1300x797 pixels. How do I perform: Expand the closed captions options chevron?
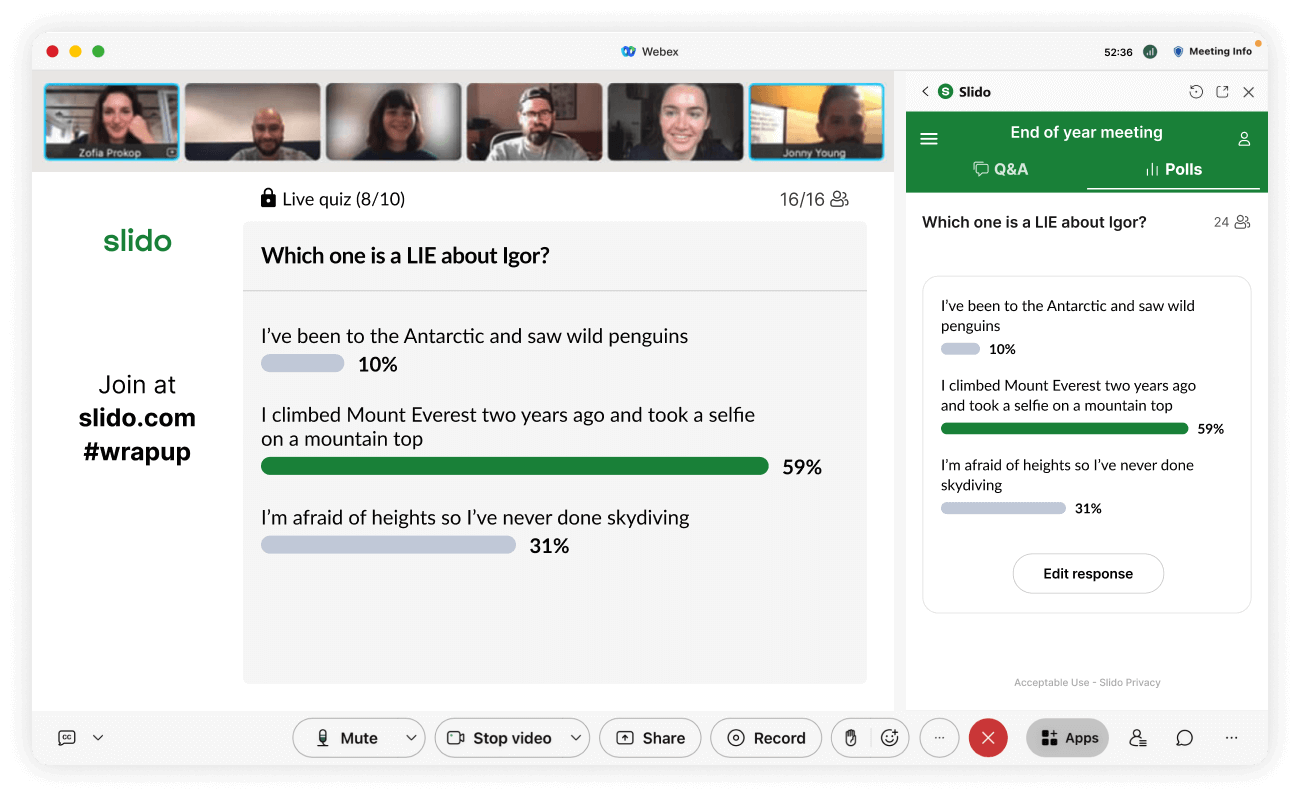pyautogui.click(x=98, y=738)
